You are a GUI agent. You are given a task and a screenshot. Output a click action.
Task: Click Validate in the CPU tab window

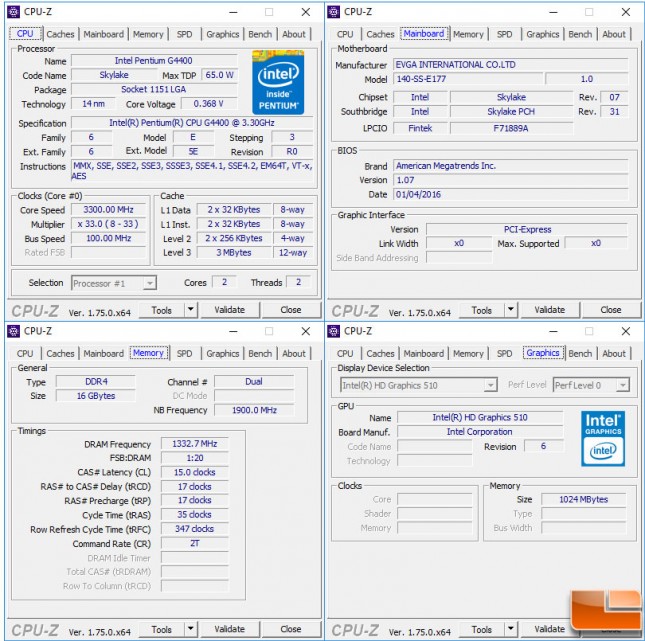pos(230,310)
